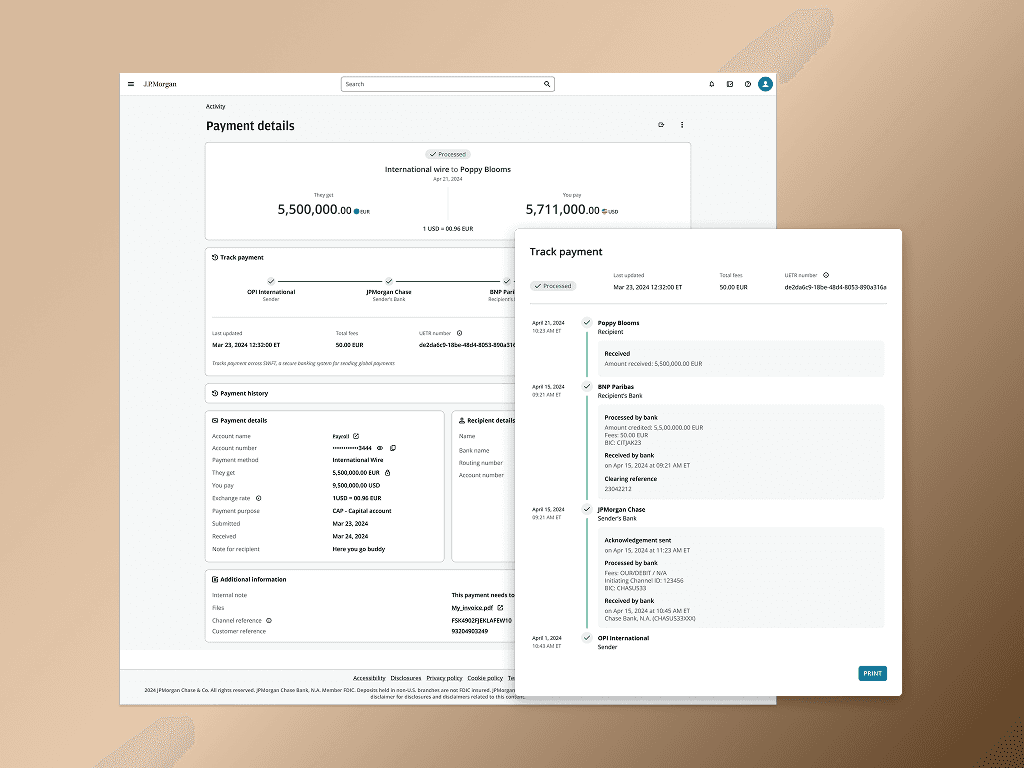Copy the account number ending 3444

pos(393,448)
